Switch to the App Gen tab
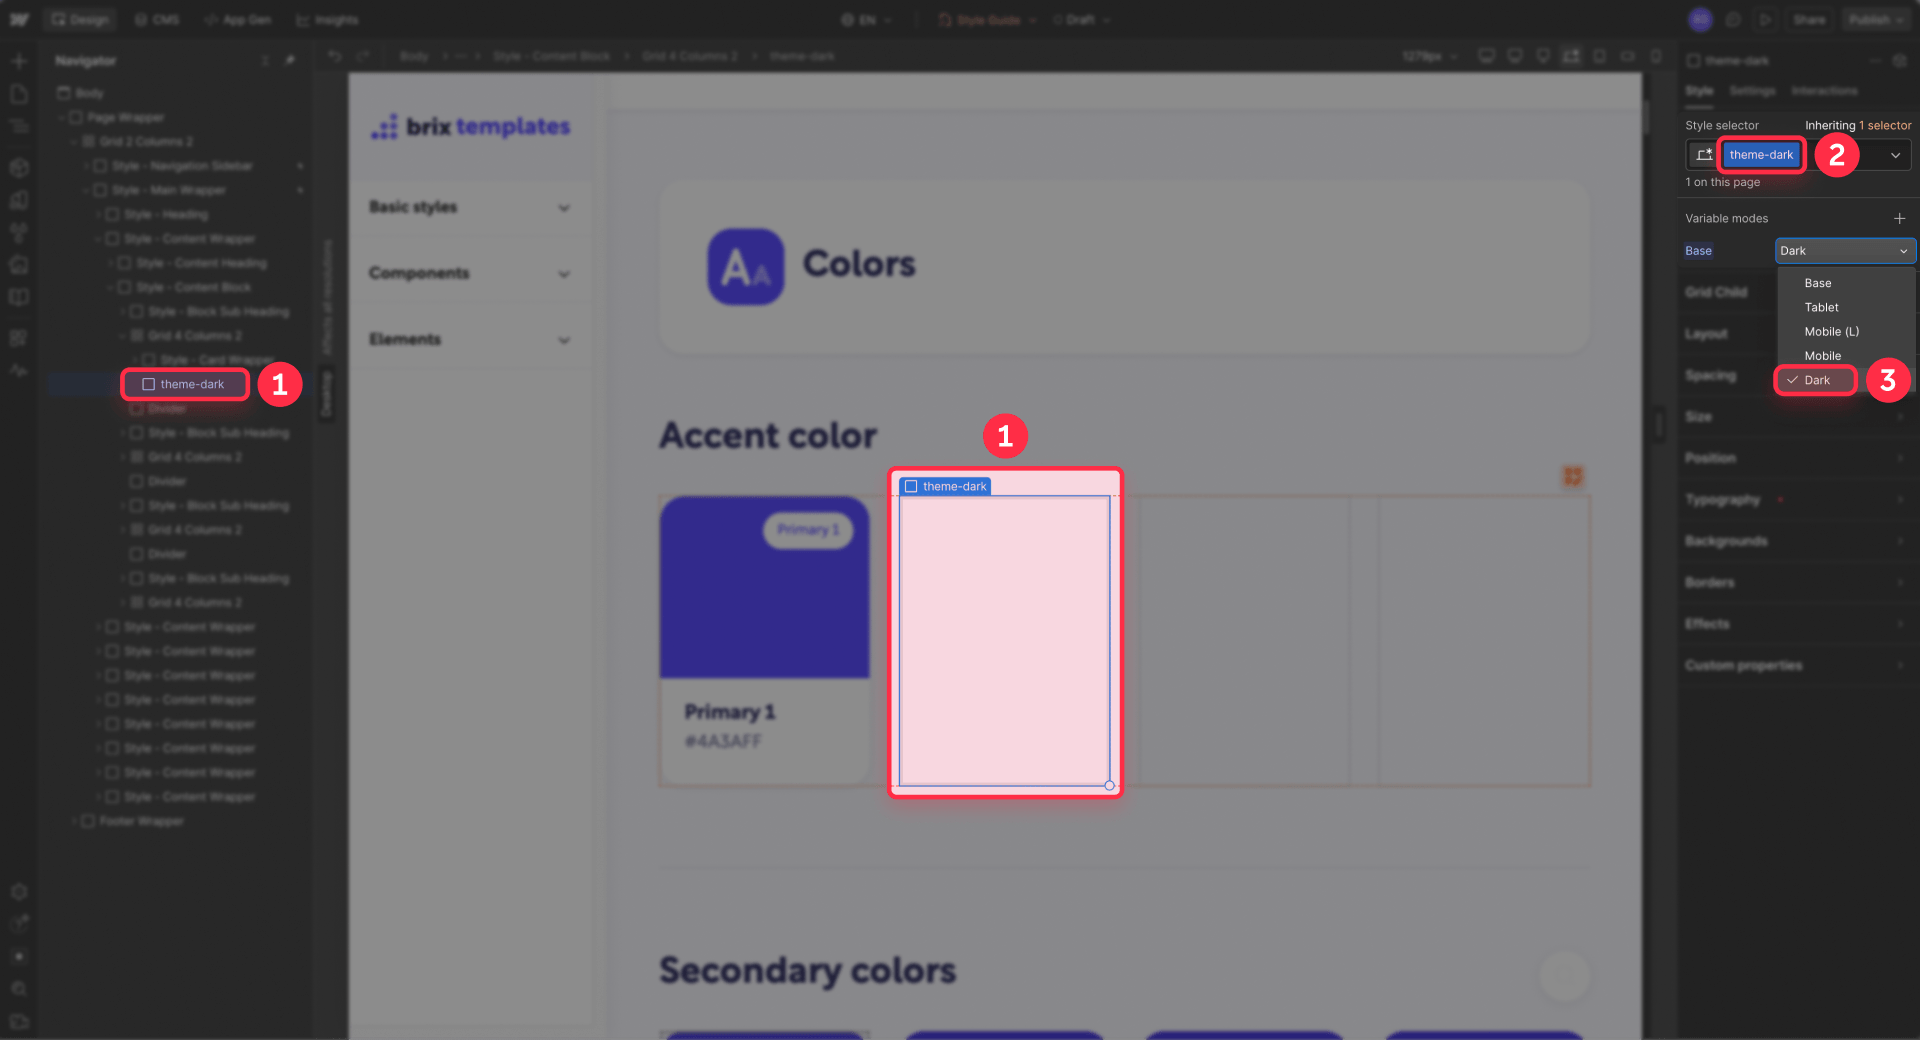Viewport: 1920px width, 1040px height. click(238, 20)
